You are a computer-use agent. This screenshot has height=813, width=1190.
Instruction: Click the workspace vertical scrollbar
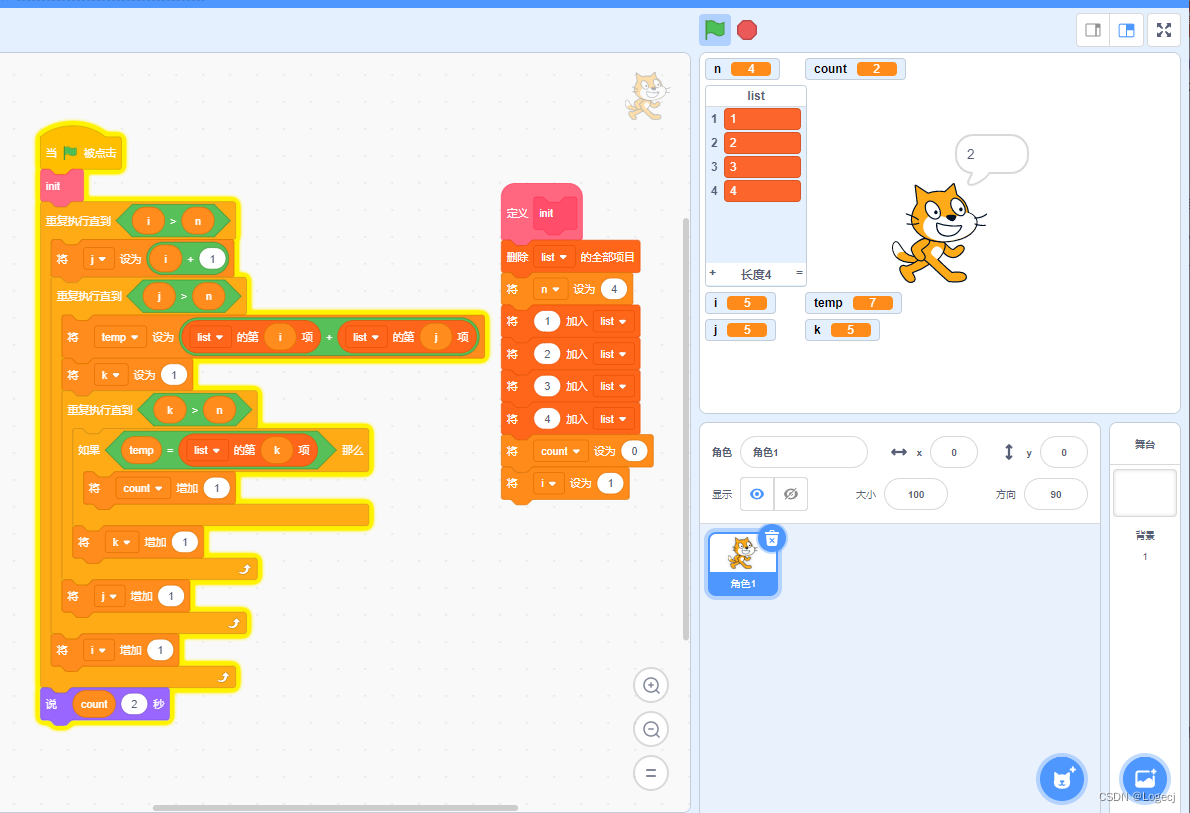click(x=685, y=429)
